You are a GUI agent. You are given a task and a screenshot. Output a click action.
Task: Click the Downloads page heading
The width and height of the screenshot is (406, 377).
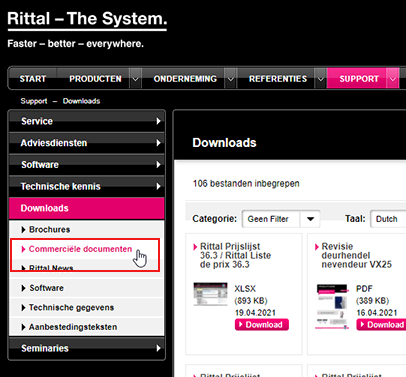pyautogui.click(x=224, y=143)
